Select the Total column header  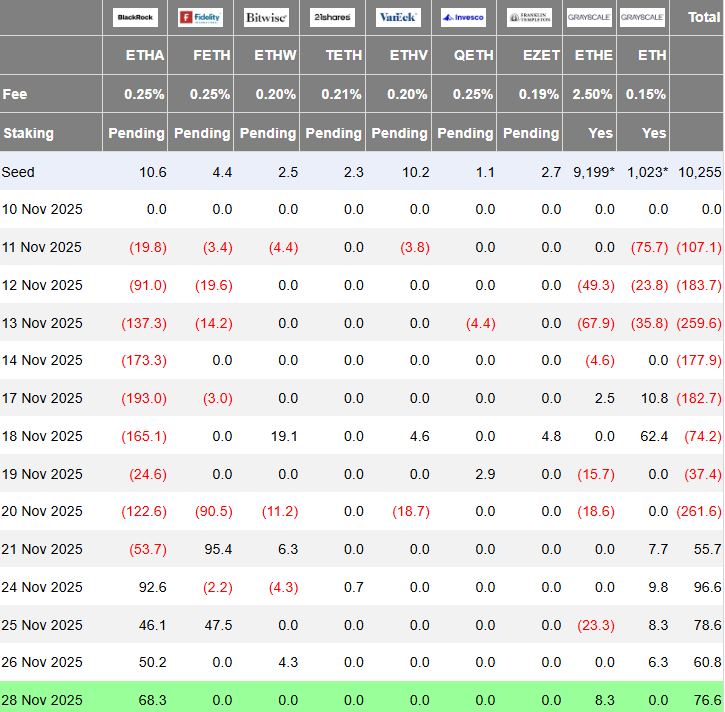[703, 17]
